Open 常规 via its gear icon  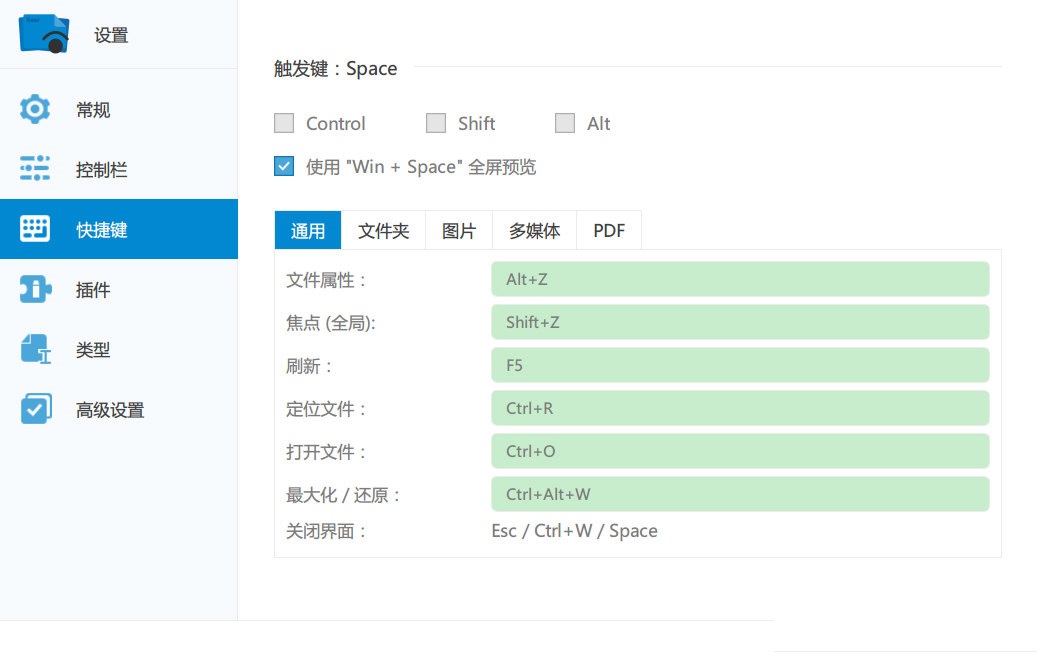point(35,109)
